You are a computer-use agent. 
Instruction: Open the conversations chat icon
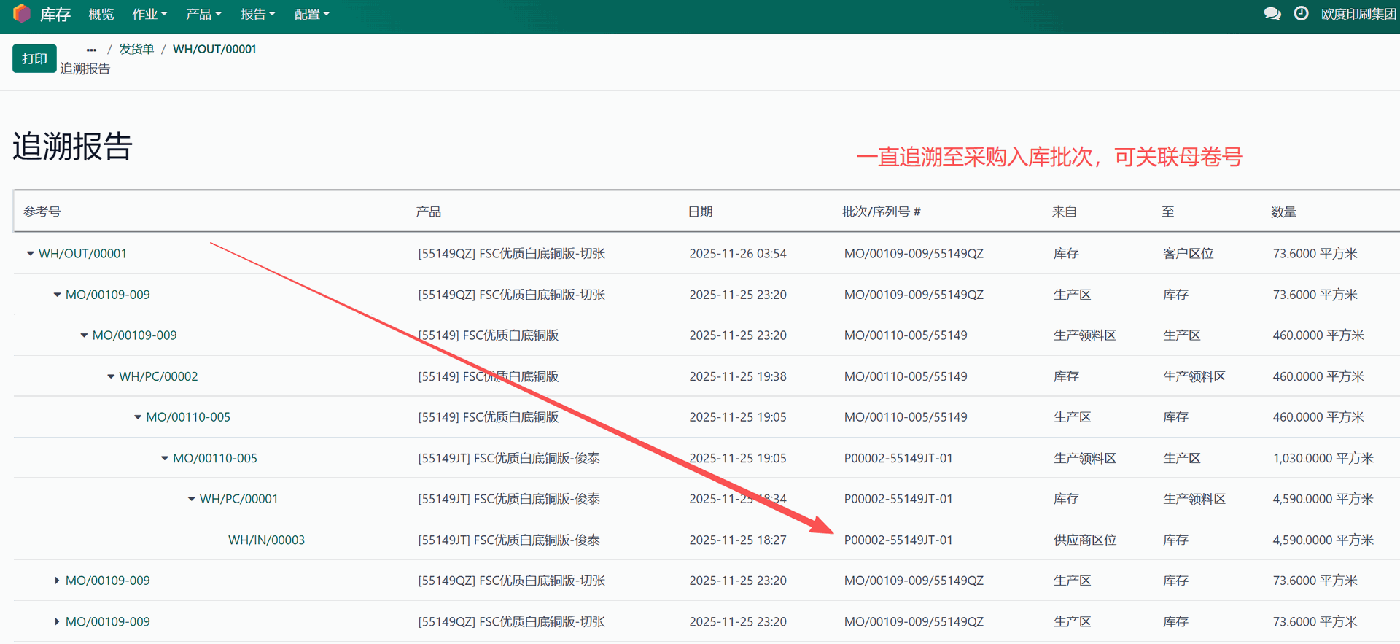click(x=1272, y=13)
